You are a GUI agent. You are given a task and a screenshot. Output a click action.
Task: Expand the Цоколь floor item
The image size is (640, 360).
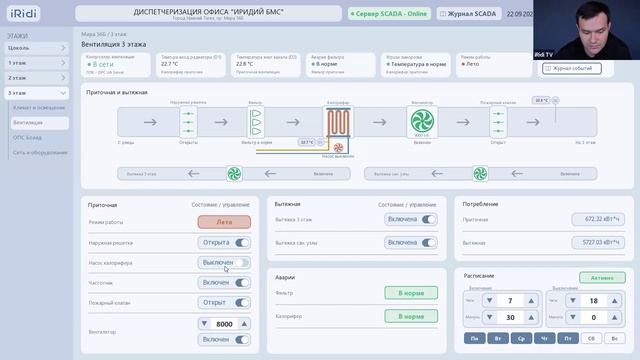click(36, 48)
